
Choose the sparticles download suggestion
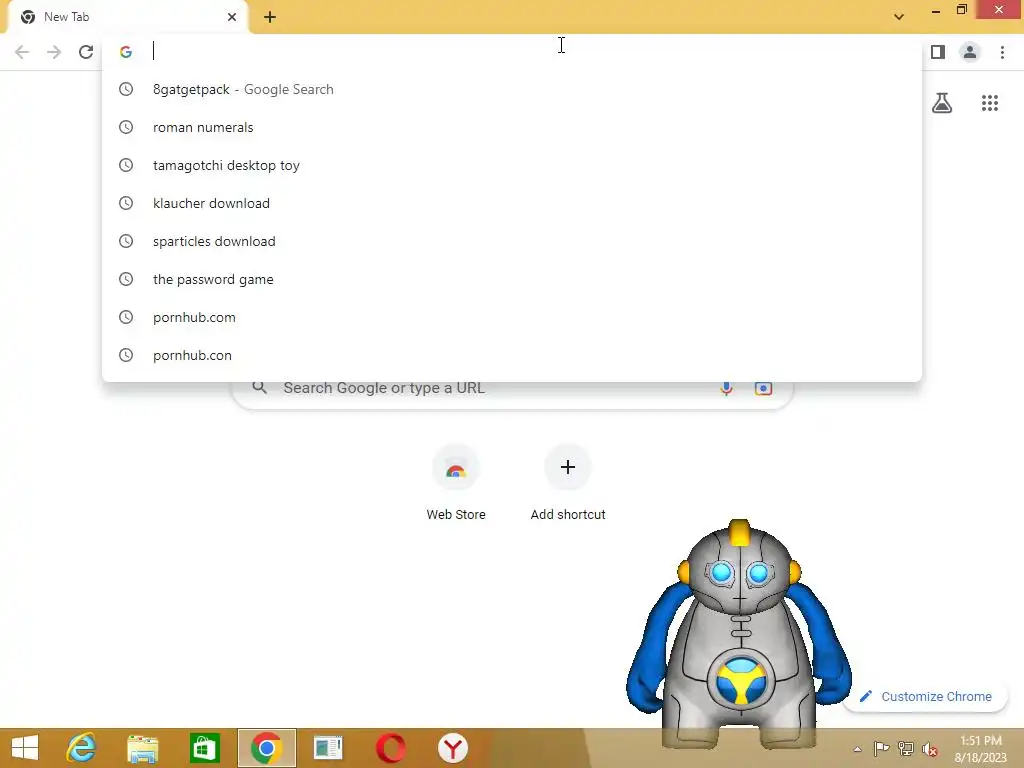click(x=512, y=241)
